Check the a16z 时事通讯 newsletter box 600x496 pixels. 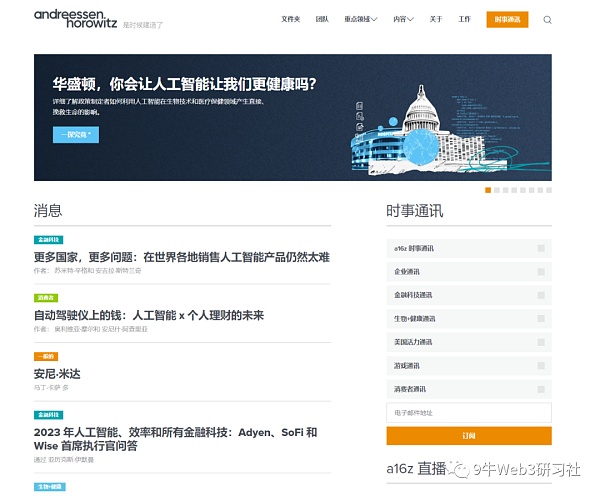541,248
